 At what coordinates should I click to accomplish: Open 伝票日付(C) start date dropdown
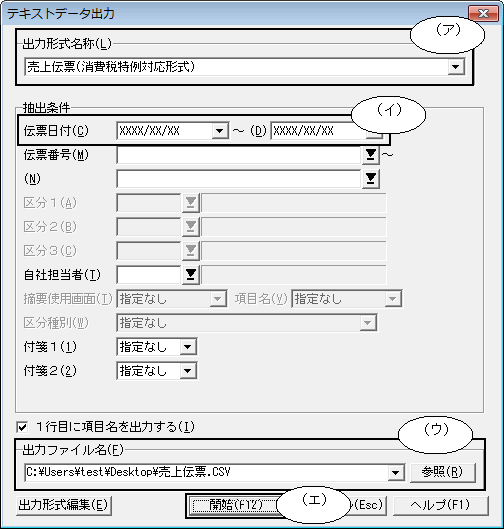[220, 131]
